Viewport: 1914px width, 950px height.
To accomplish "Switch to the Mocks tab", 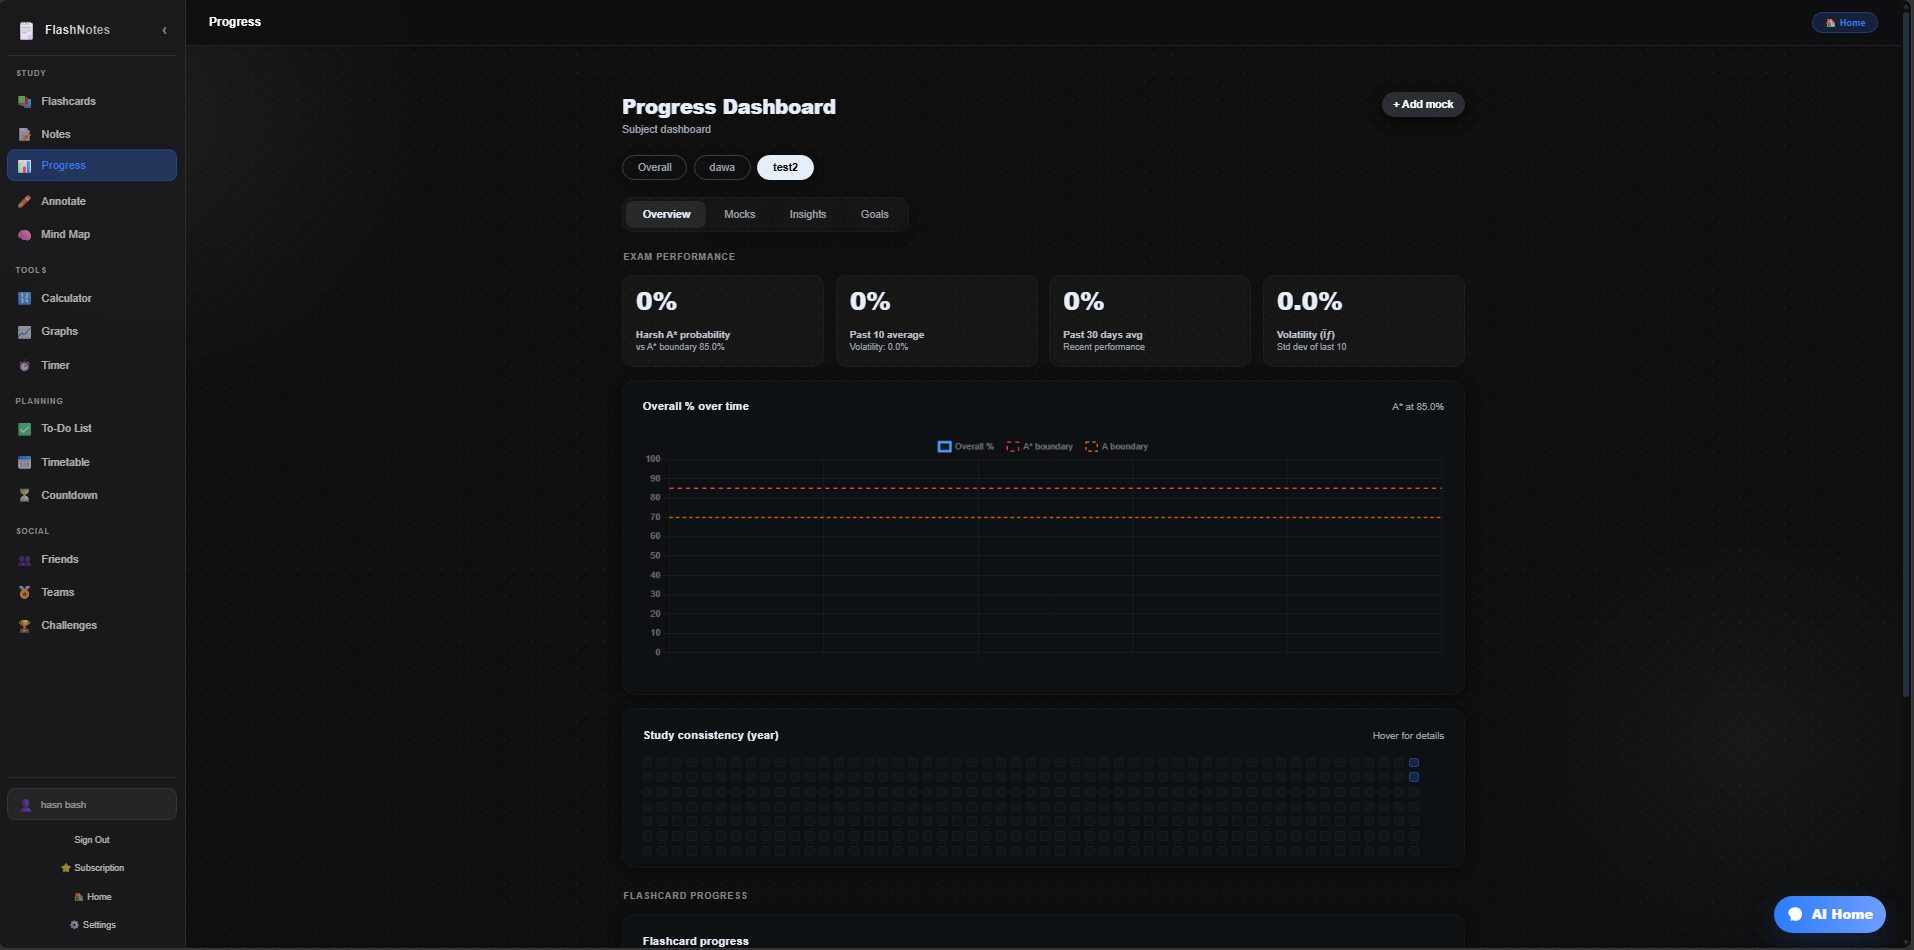I will coord(739,215).
